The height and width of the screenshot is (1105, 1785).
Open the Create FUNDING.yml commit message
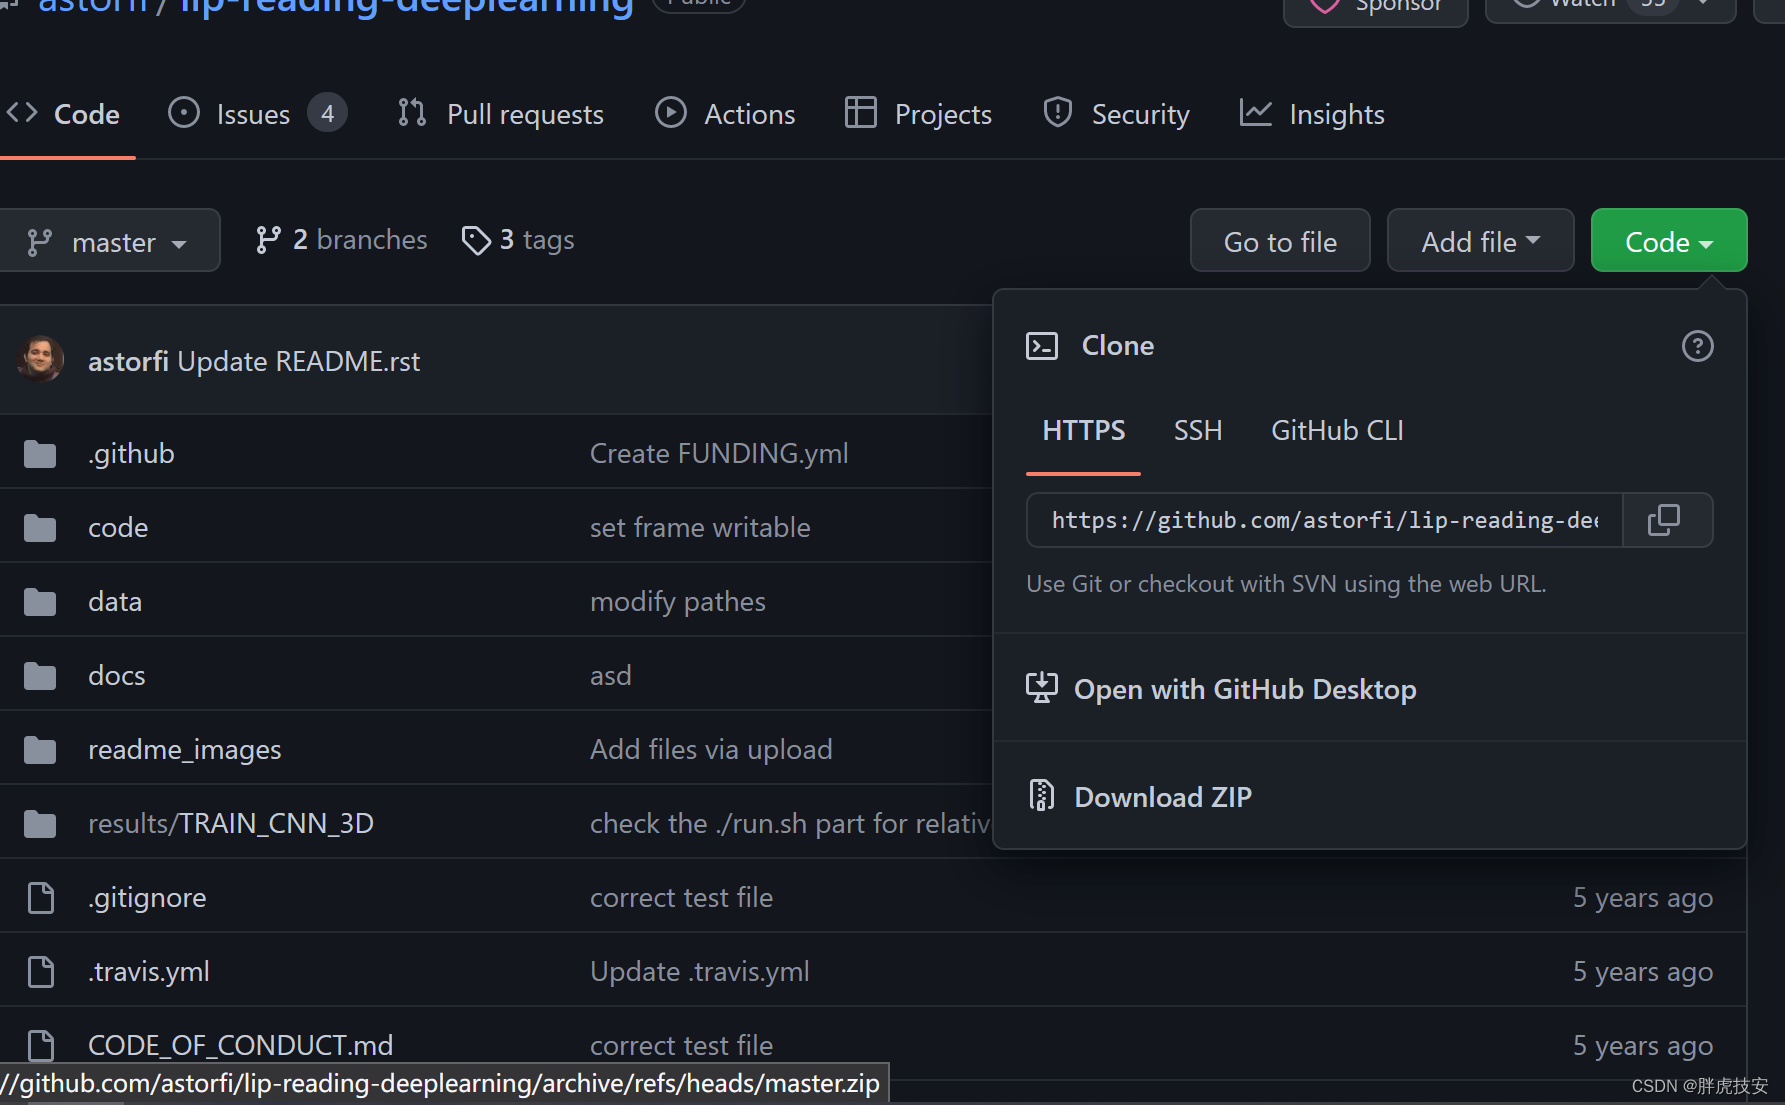719,454
